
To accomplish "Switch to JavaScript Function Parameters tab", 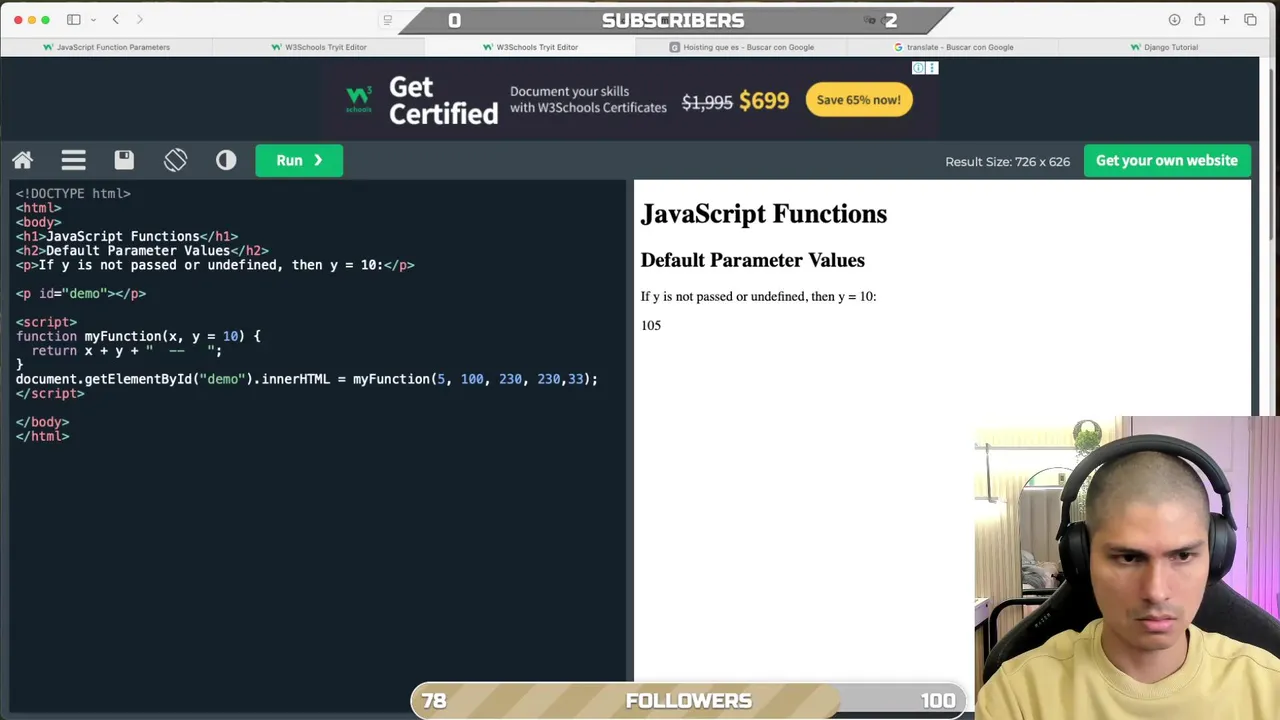I will click(106, 47).
